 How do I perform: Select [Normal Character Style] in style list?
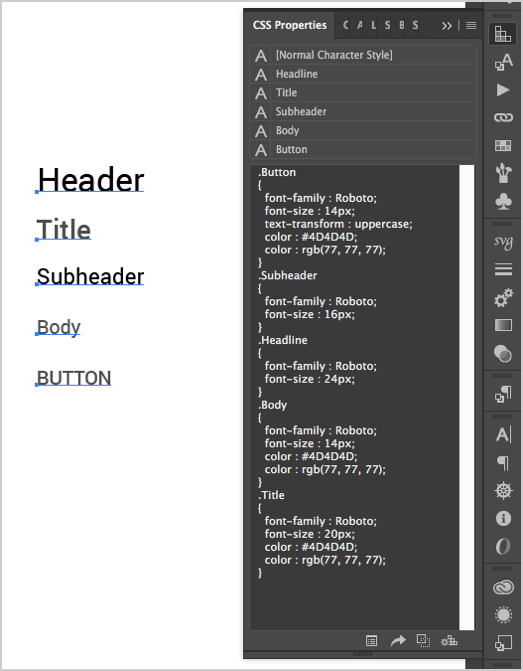[363, 55]
